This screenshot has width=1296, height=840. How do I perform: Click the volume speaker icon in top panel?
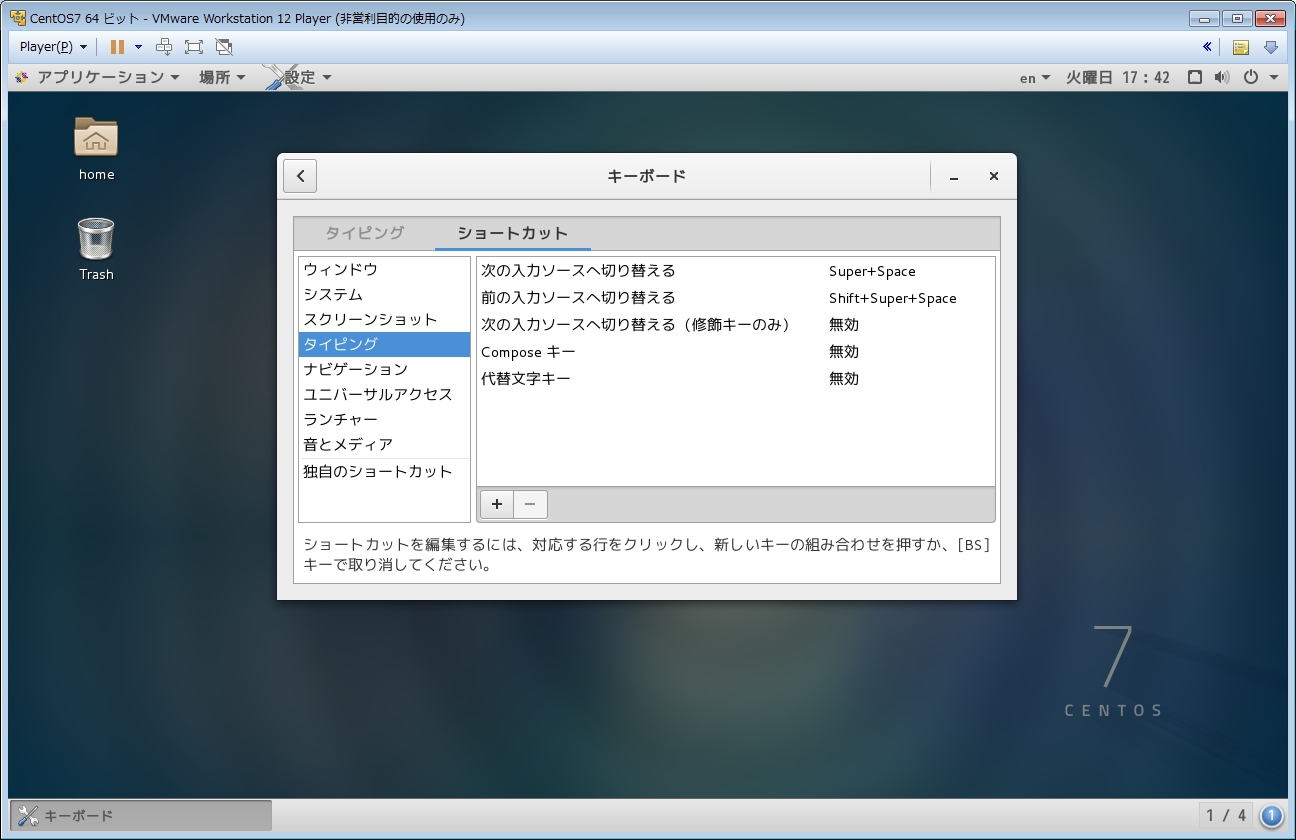pos(1221,77)
